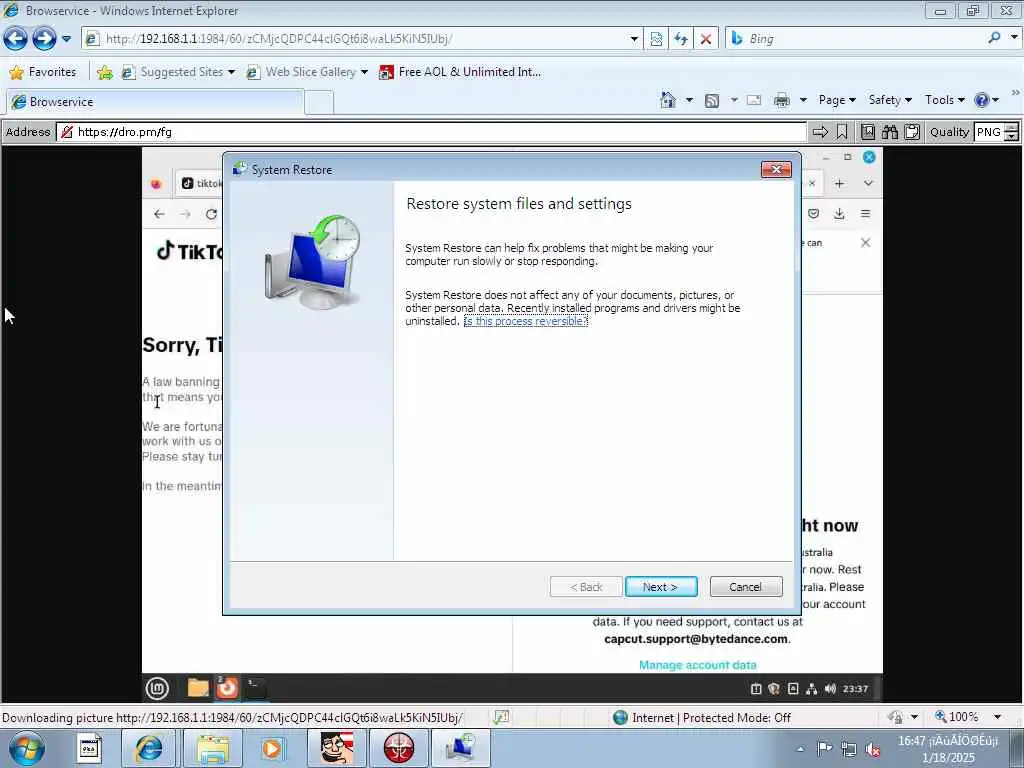
Task: Open the Favorites star button
Action: coord(44,72)
